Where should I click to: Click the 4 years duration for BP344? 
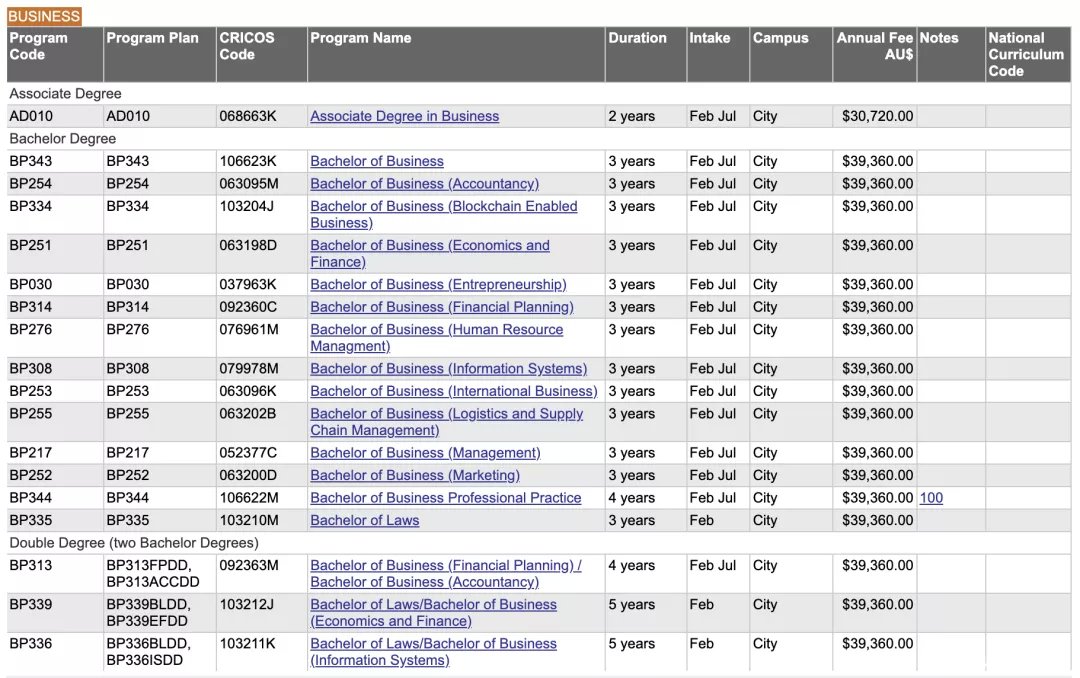click(x=631, y=498)
